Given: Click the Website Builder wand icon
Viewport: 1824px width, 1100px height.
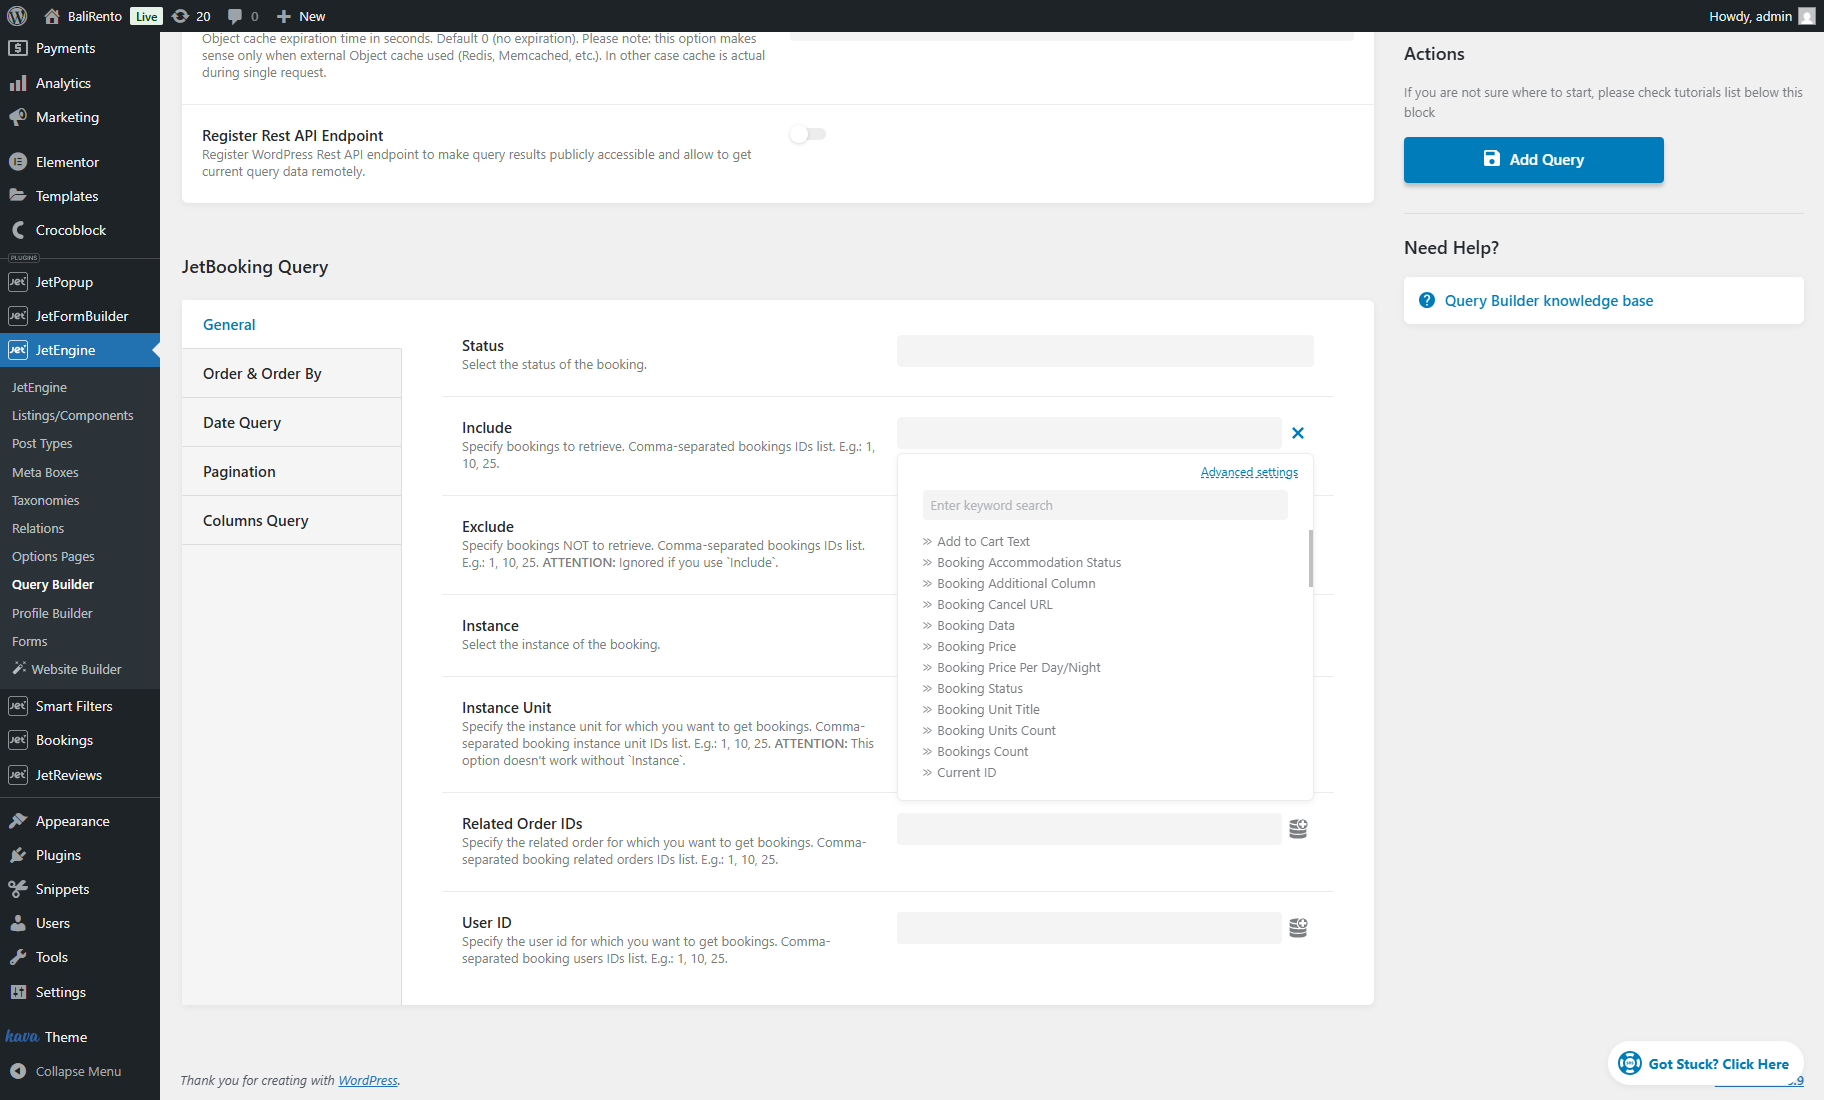Looking at the screenshot, I should point(19,668).
